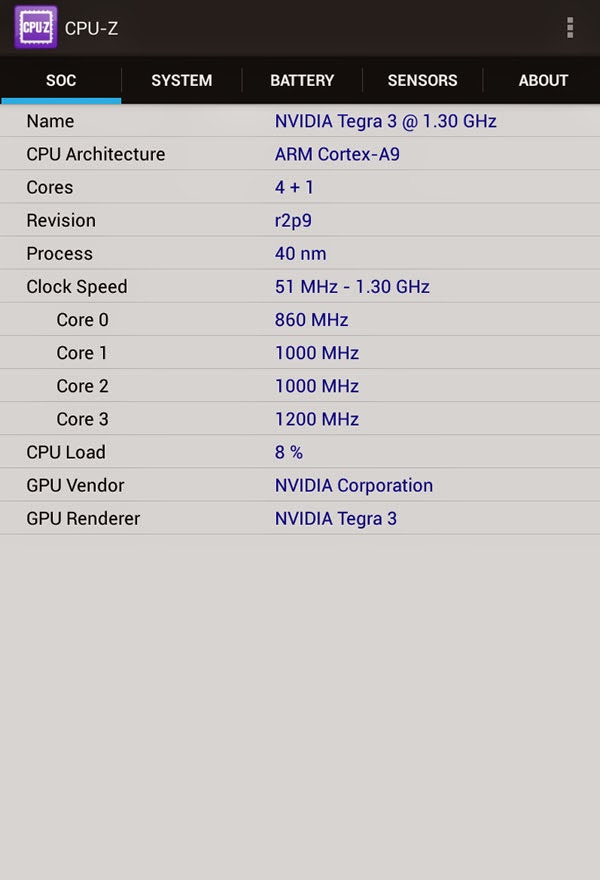
Task: Tap the Revision r2p9 row
Action: [300, 220]
